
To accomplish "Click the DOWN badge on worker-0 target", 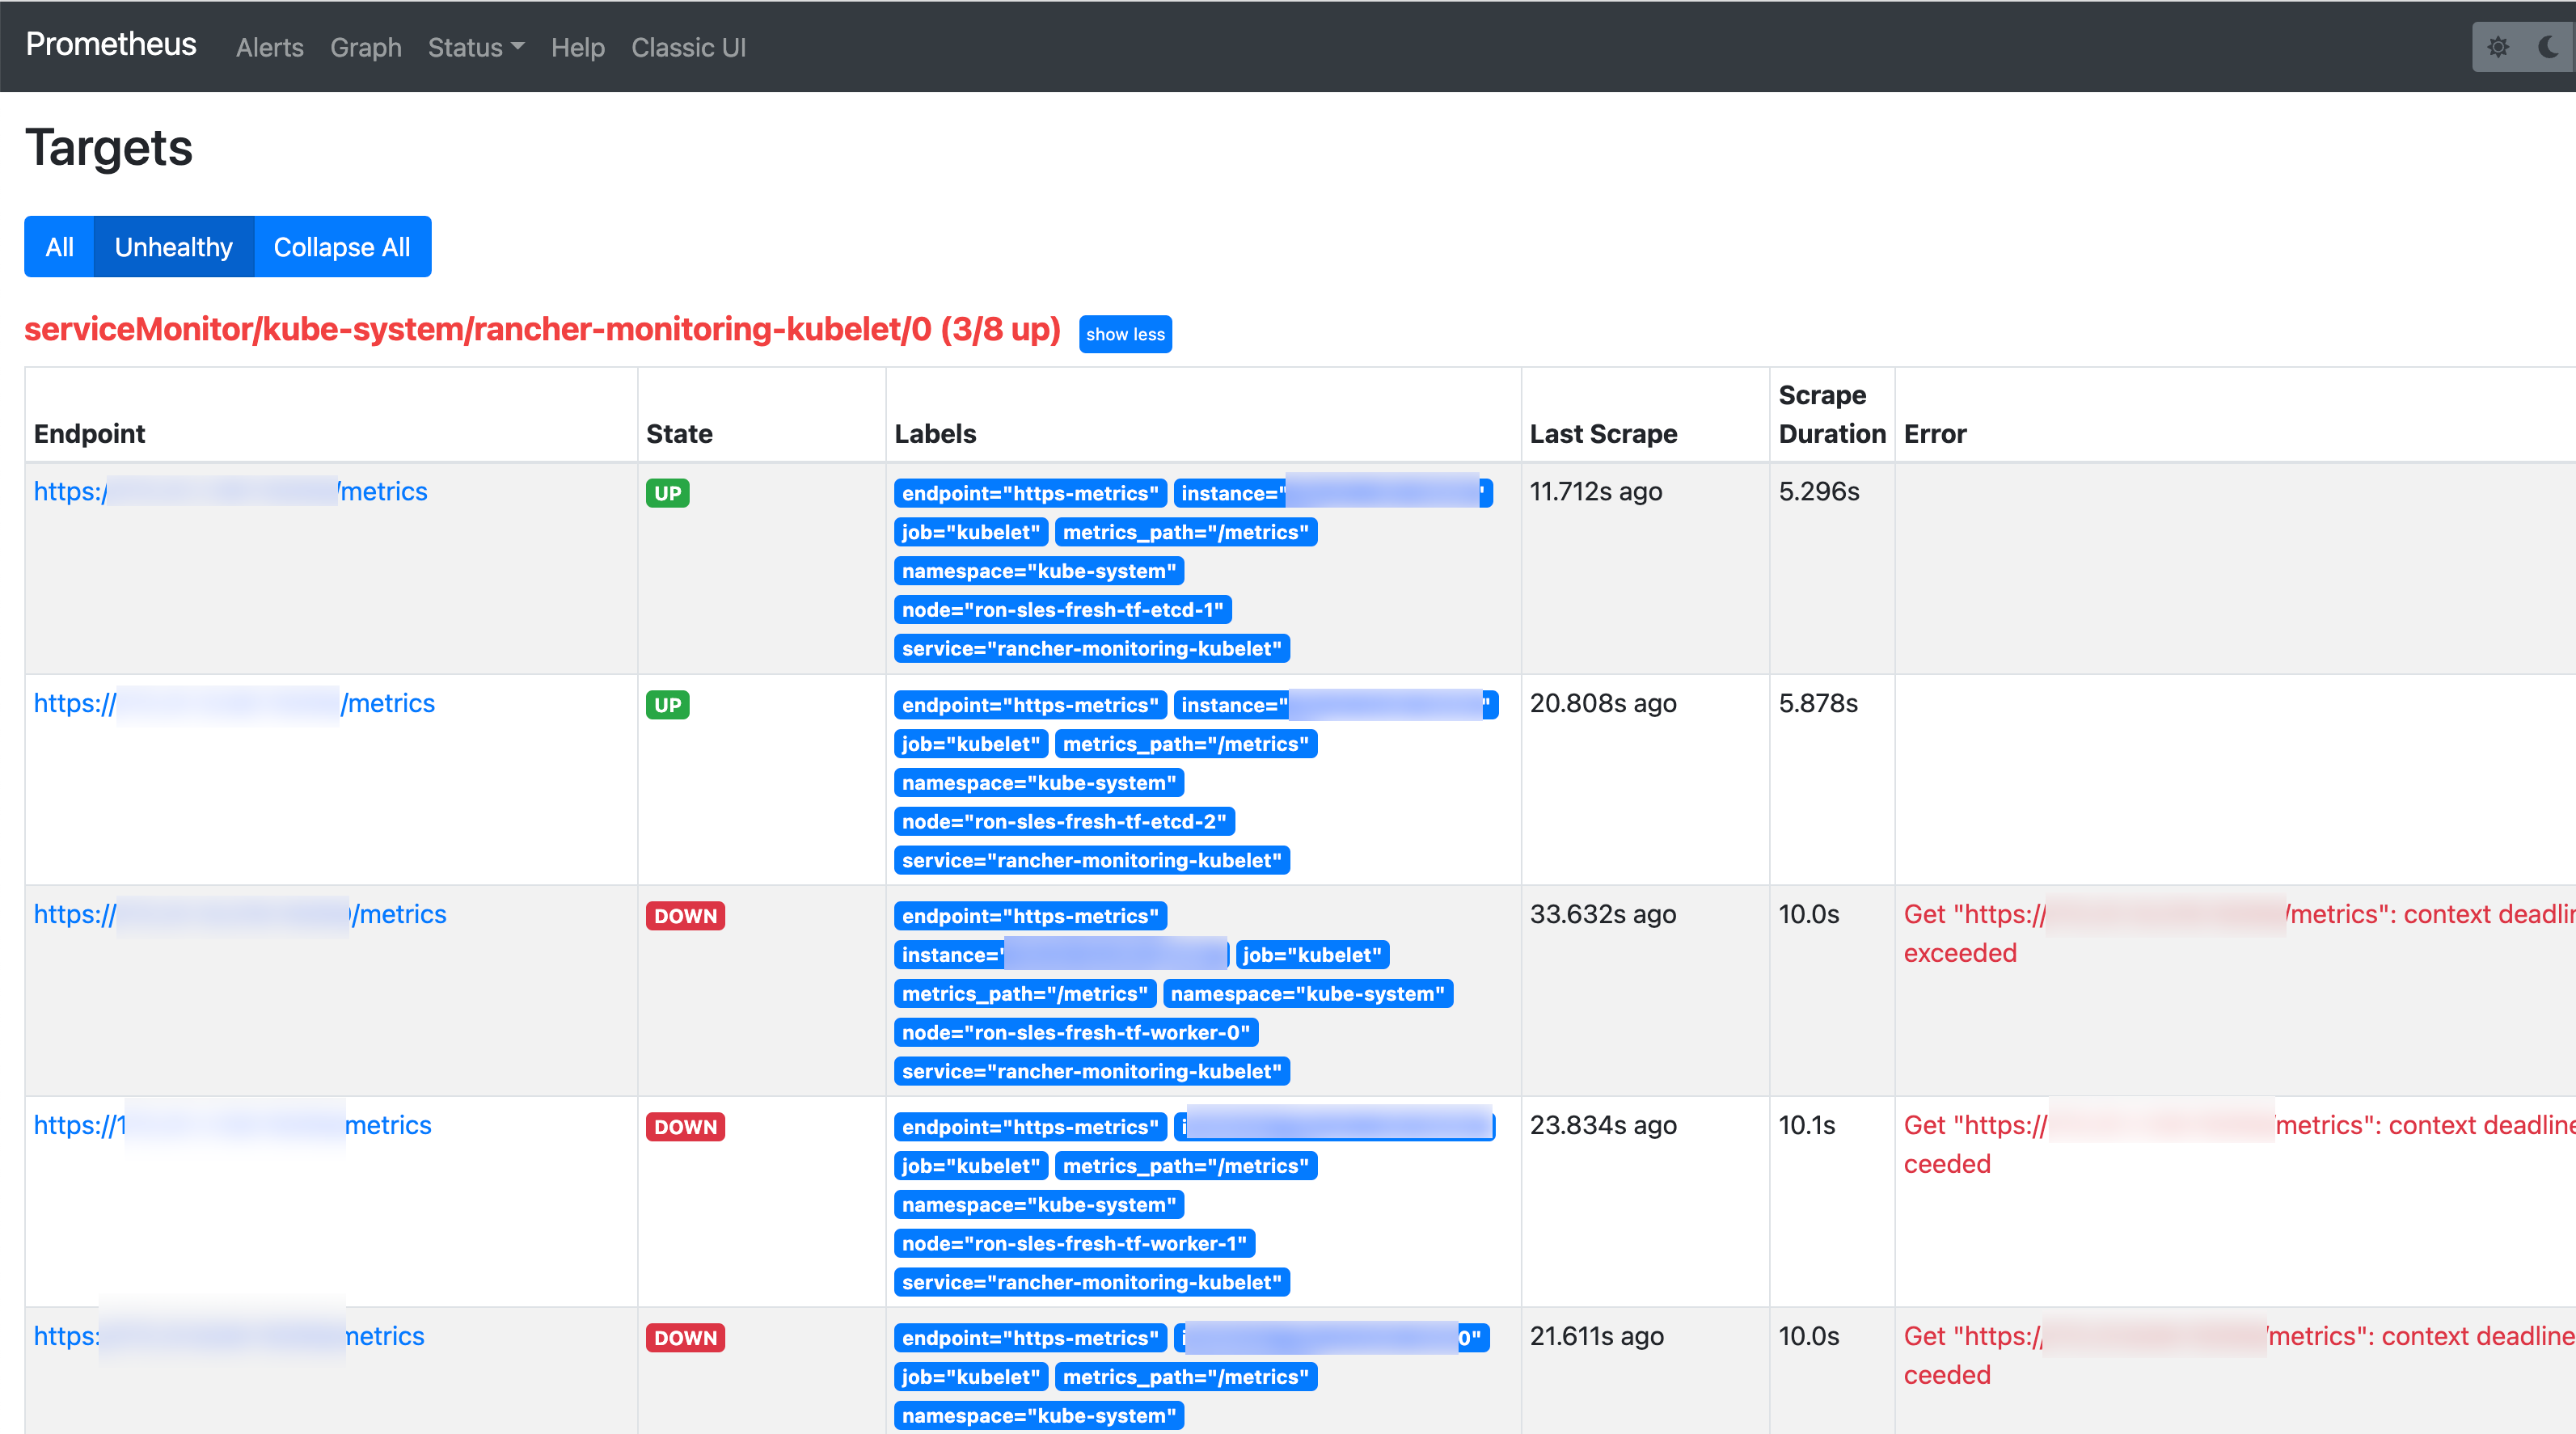I will 685,915.
